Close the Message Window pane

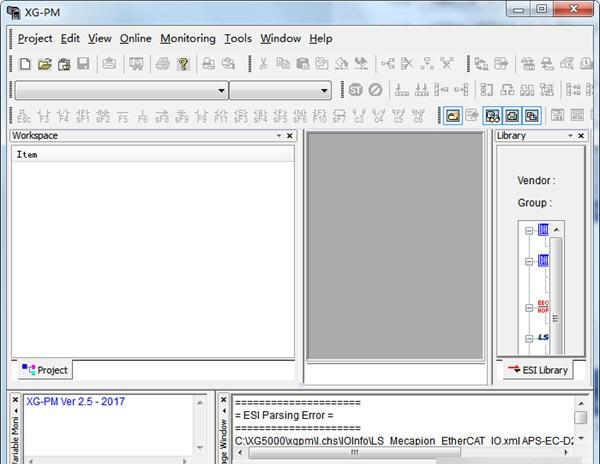(x=224, y=400)
